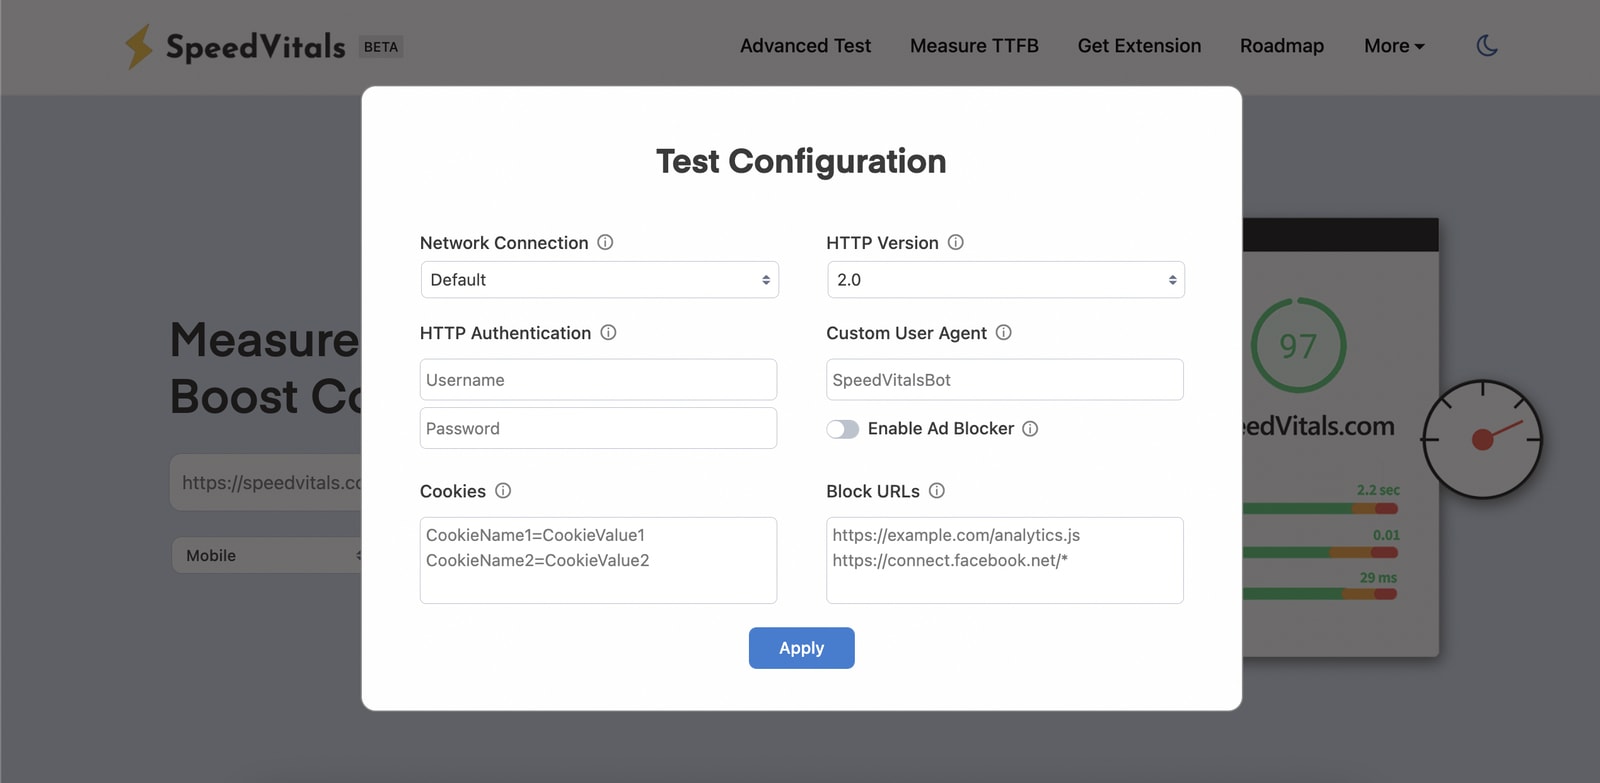
Task: Click the Custom User Agent info icon
Action: point(1003,332)
